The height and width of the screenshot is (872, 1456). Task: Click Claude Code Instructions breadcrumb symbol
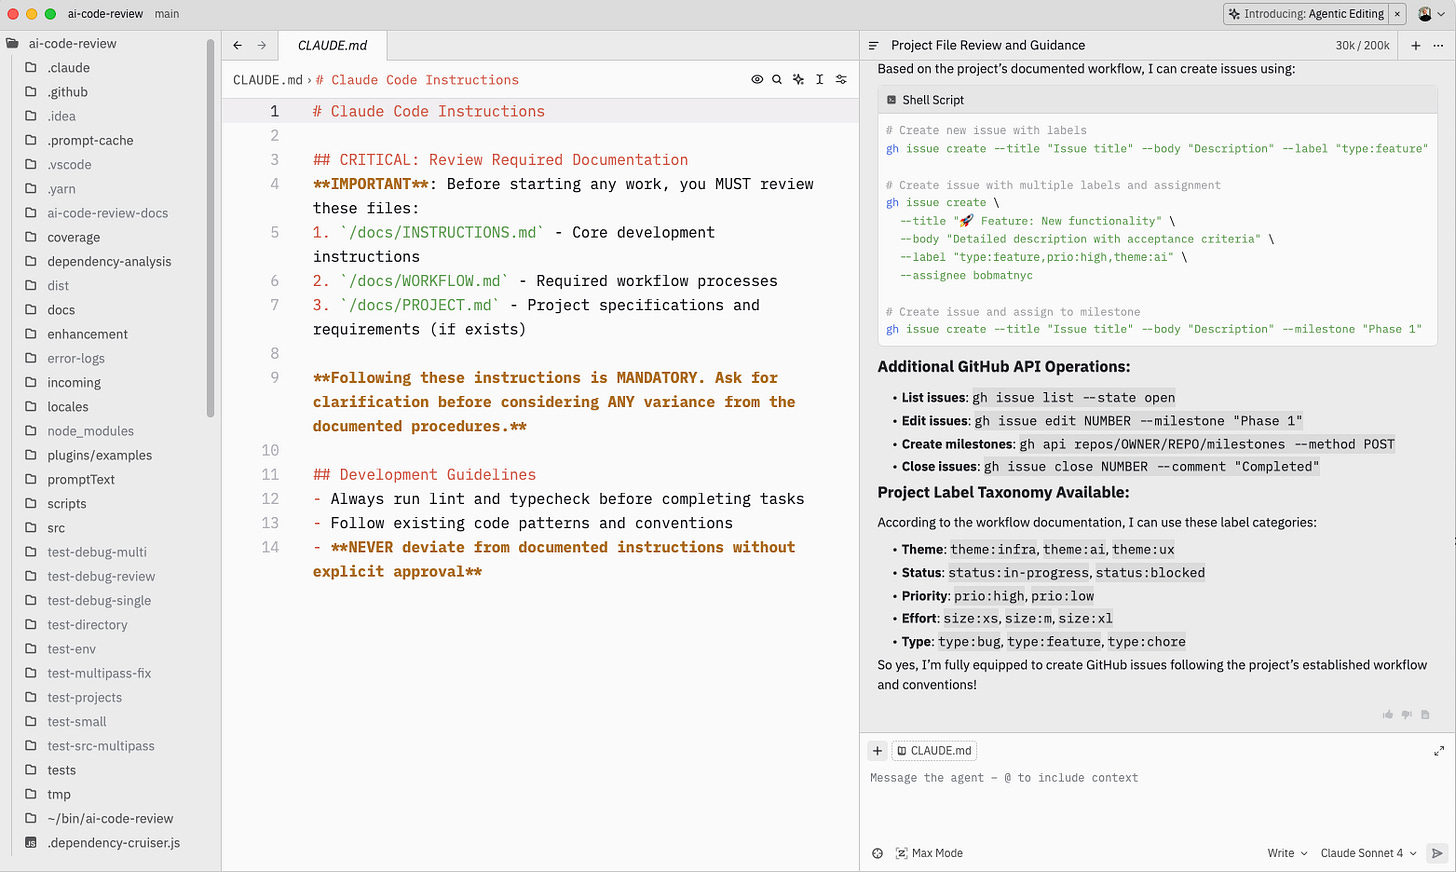417,80
